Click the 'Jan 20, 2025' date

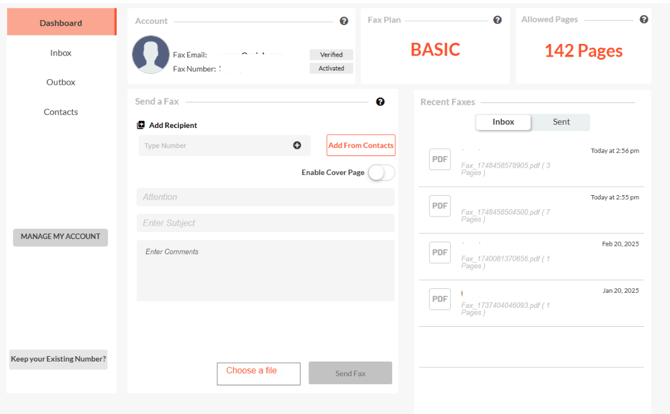tap(620, 291)
